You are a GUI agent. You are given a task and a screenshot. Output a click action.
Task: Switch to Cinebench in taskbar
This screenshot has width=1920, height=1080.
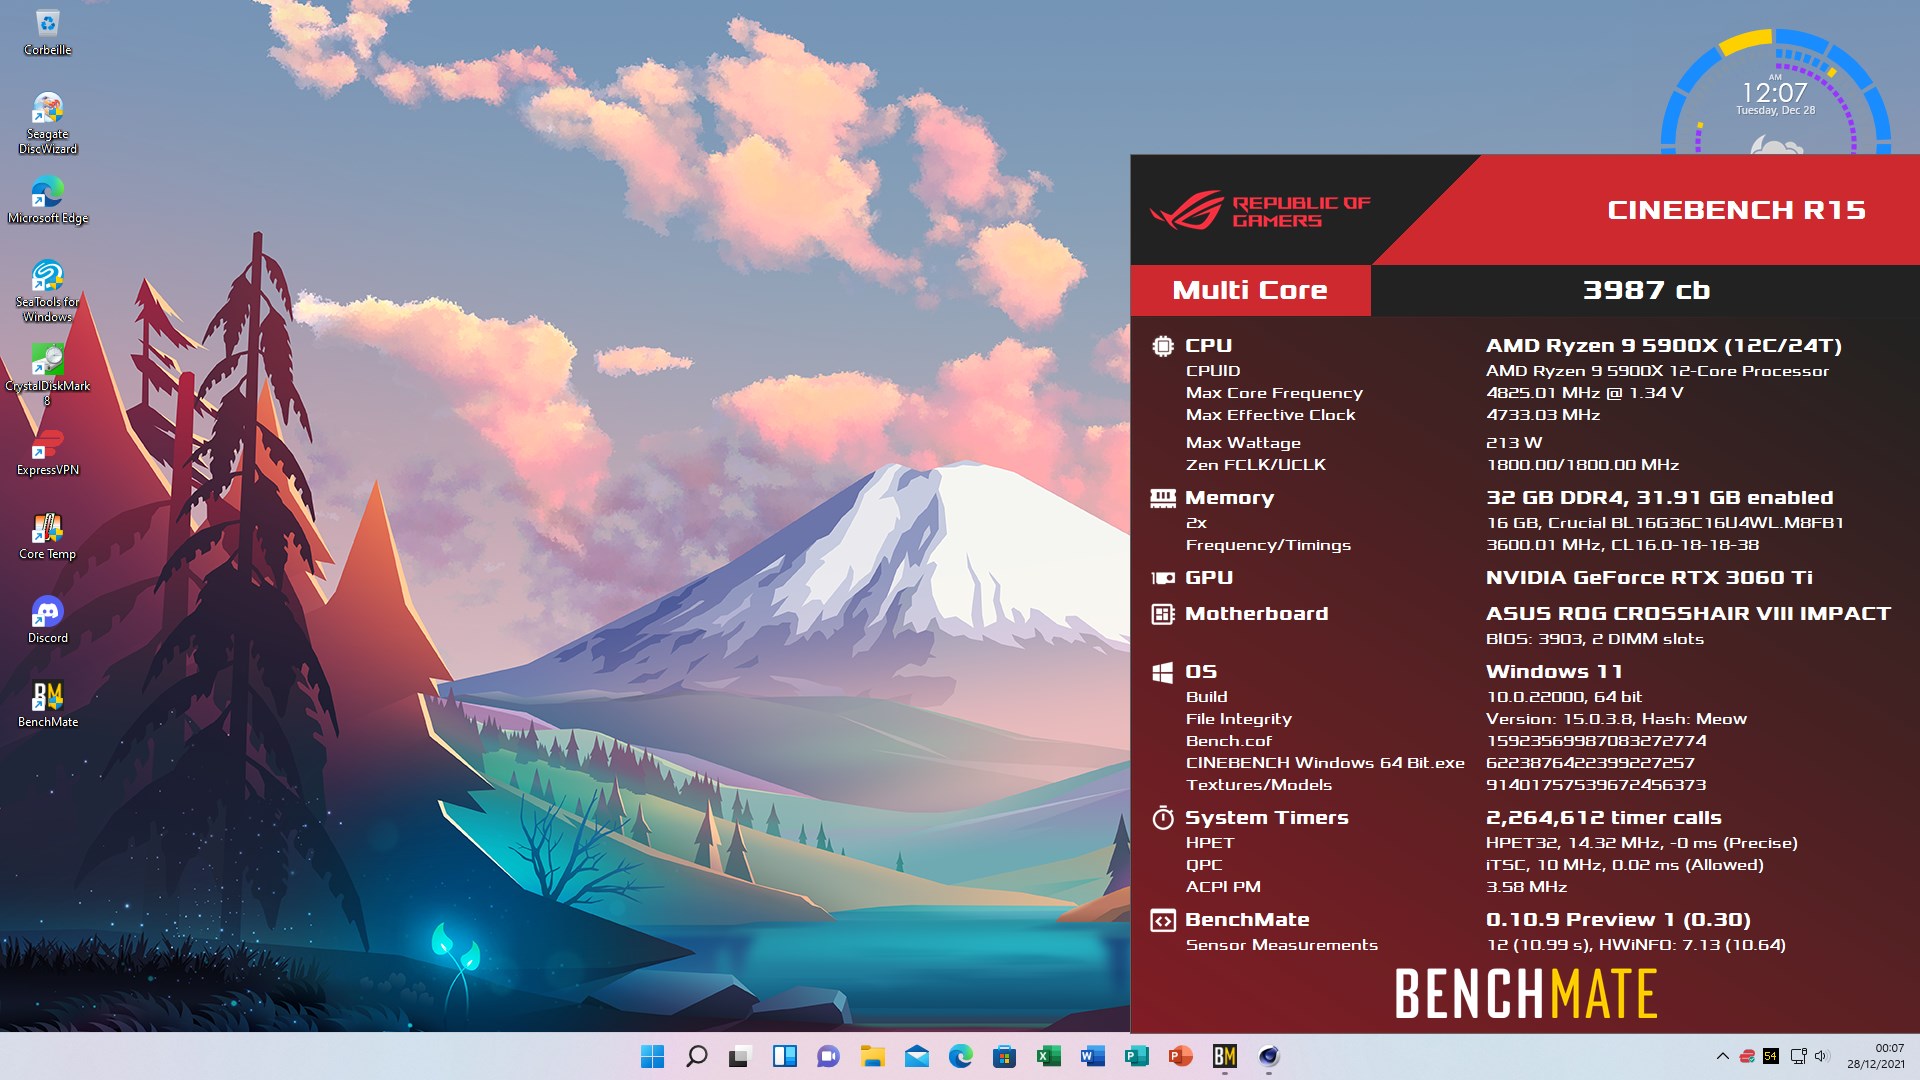[x=1268, y=1056]
